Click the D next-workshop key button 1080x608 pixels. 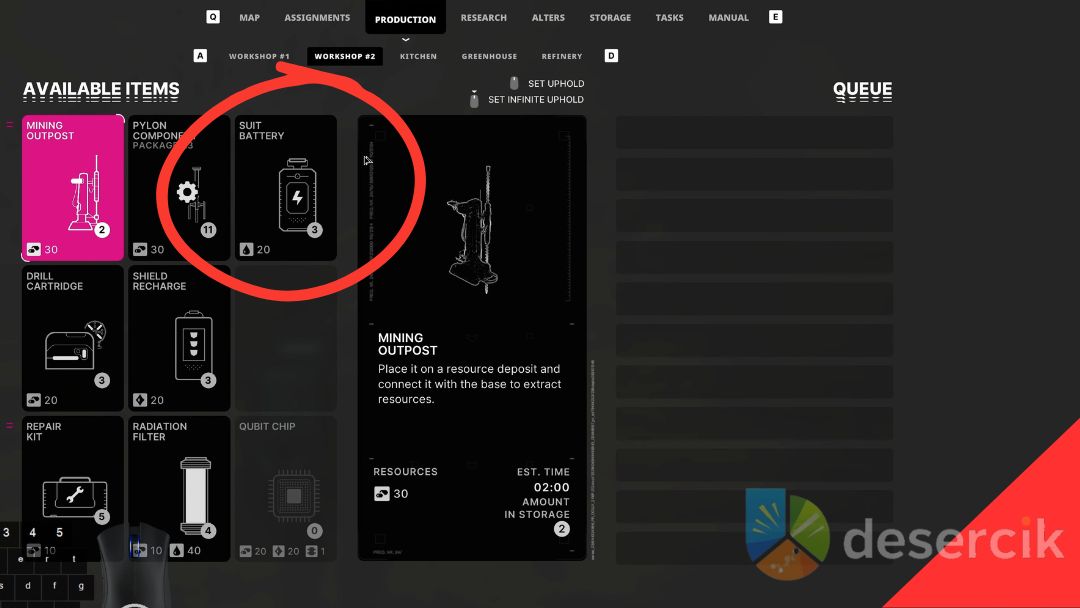click(x=611, y=56)
